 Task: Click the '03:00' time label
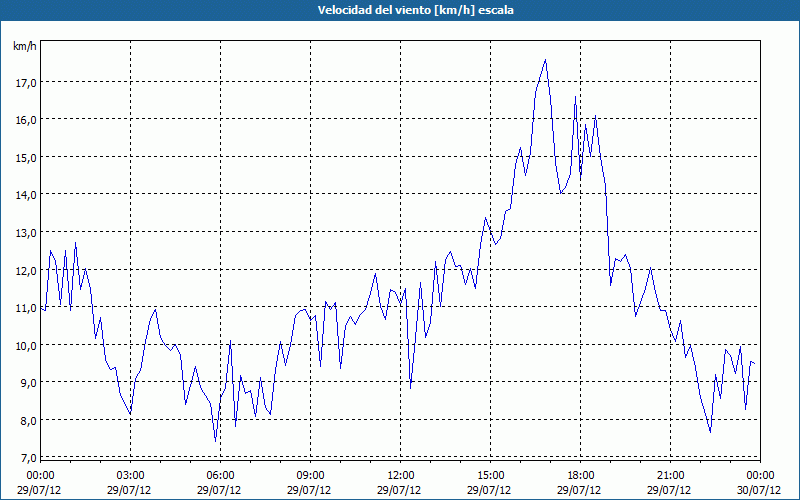pos(131,476)
